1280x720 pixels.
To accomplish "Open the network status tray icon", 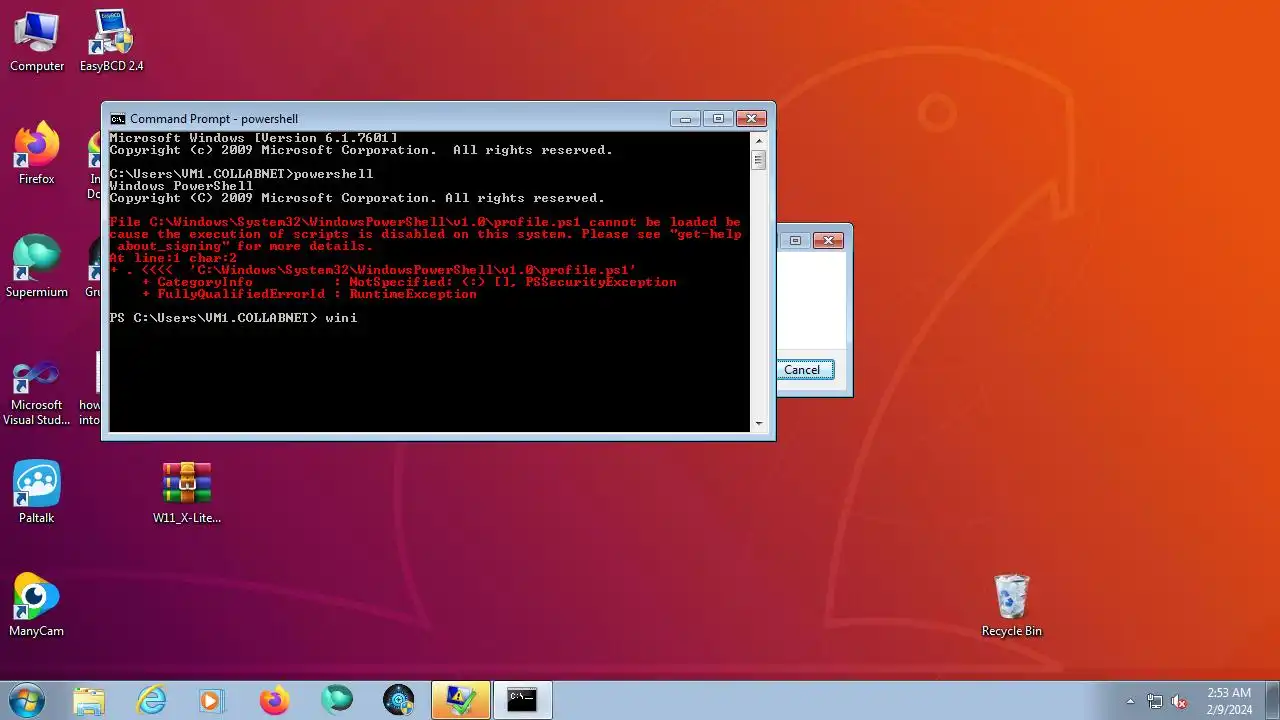I will pyautogui.click(x=1155, y=701).
